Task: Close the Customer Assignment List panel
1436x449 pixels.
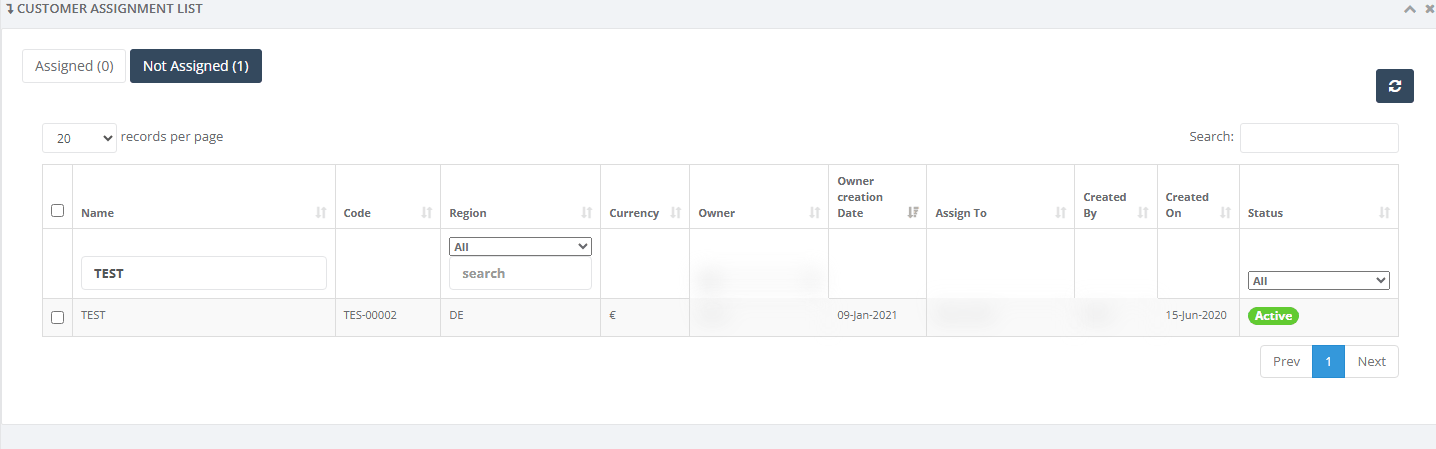Action: pos(1427,9)
